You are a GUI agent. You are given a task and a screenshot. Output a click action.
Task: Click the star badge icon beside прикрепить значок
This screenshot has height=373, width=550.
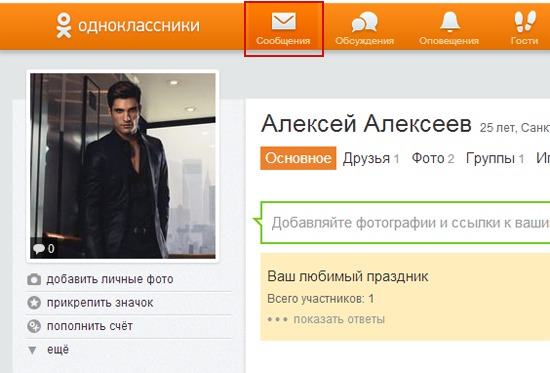34,302
